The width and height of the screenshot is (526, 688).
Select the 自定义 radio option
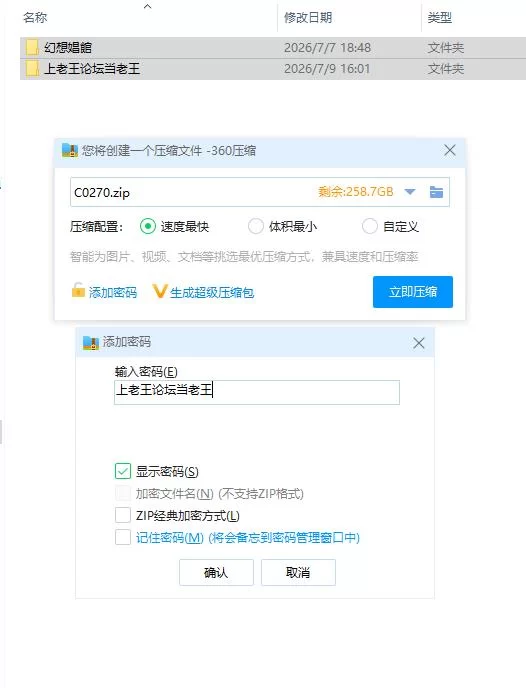click(370, 226)
